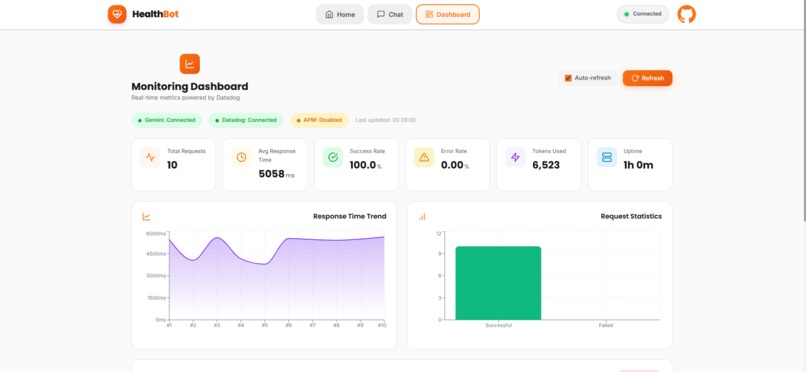Screen dimensions: 806x372
Task: Click the #1 x-axis label
Action: 169,325
